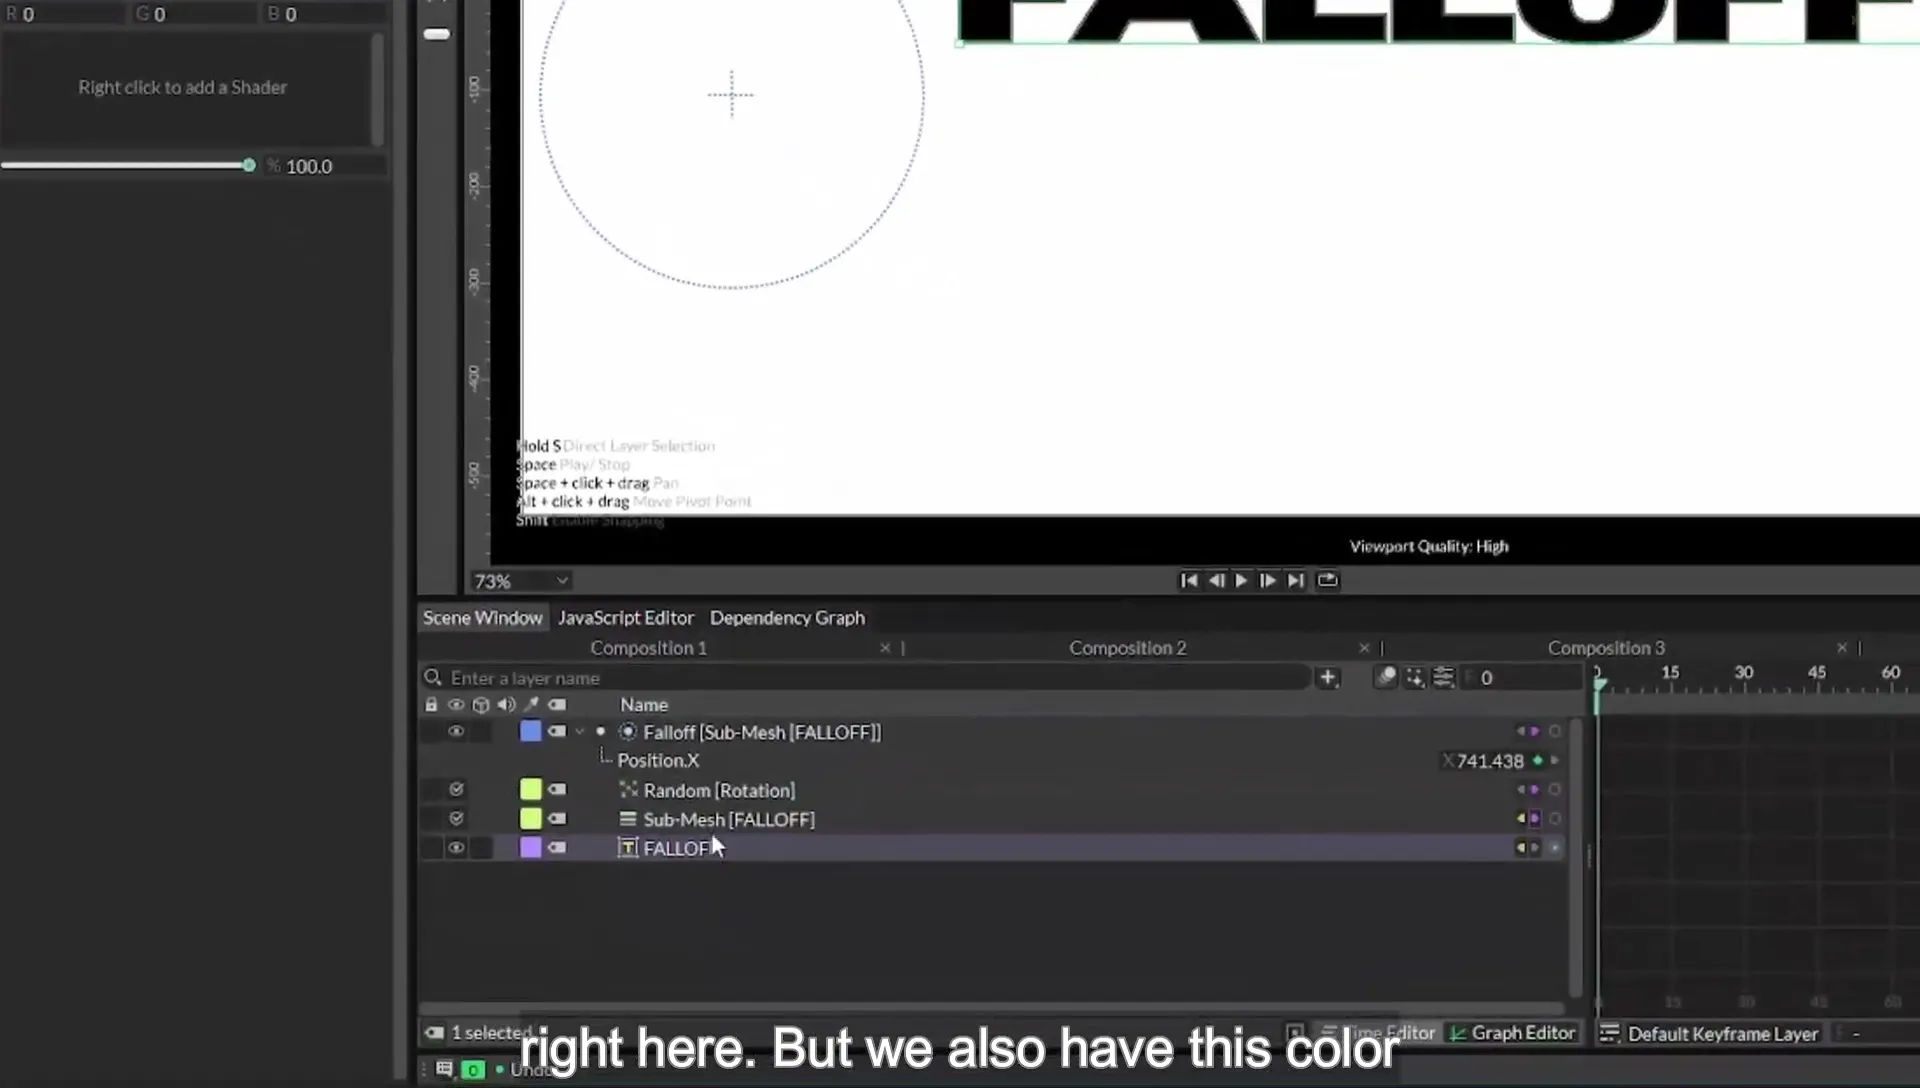
Task: Click the text icon on FALLOFF layer
Action: point(628,848)
